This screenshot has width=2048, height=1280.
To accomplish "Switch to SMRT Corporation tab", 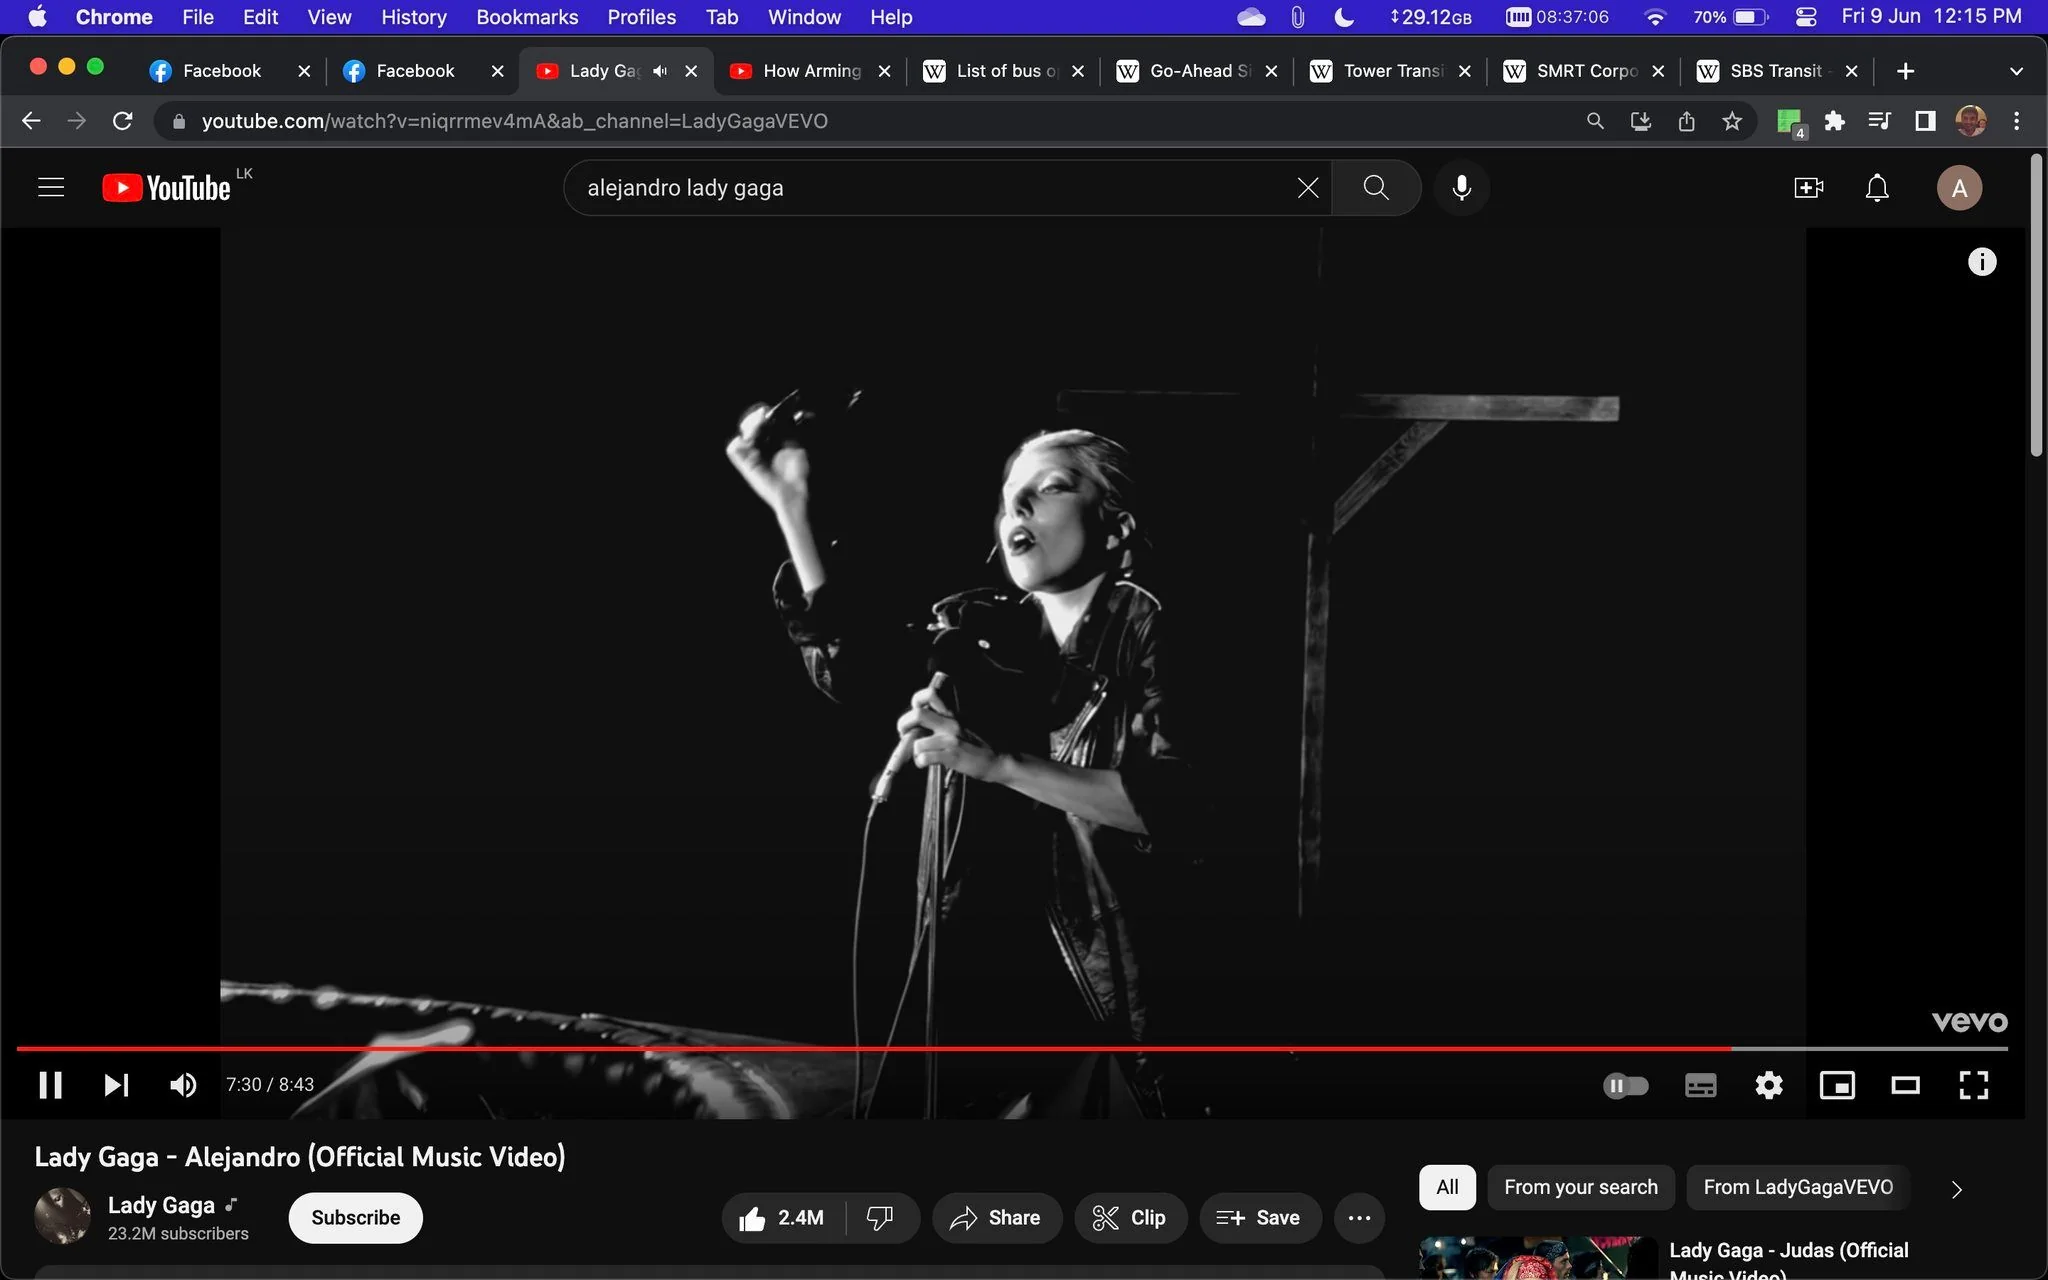I will point(1586,71).
